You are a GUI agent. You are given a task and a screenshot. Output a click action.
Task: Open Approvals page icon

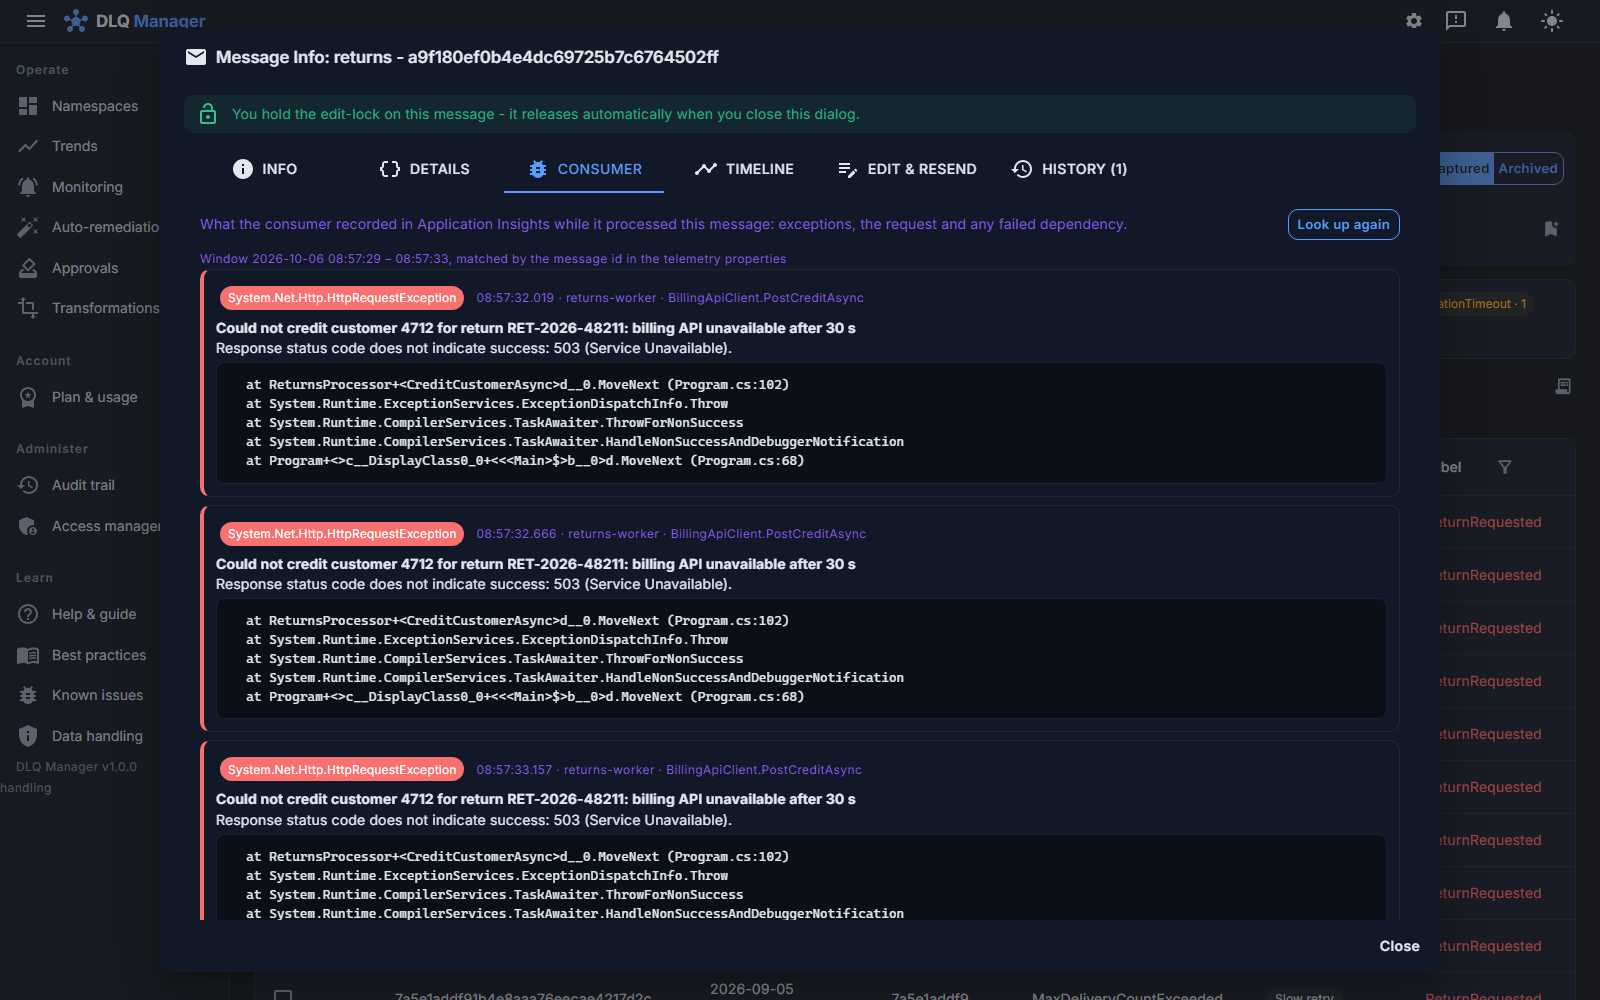coord(28,268)
